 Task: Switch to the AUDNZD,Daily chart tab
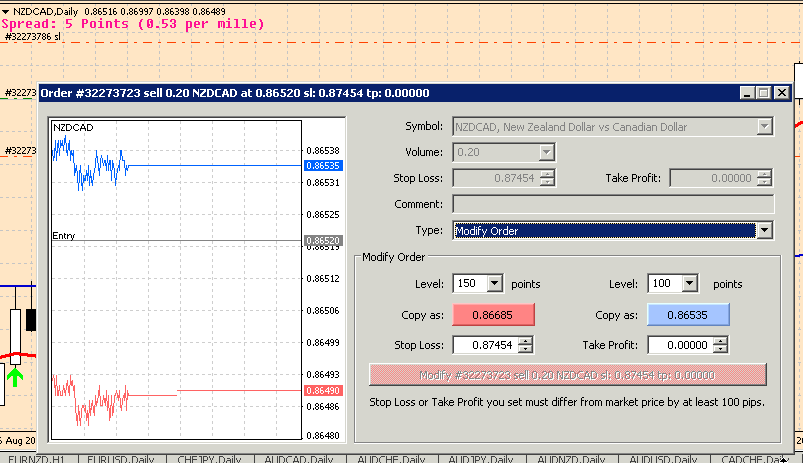[572, 459]
